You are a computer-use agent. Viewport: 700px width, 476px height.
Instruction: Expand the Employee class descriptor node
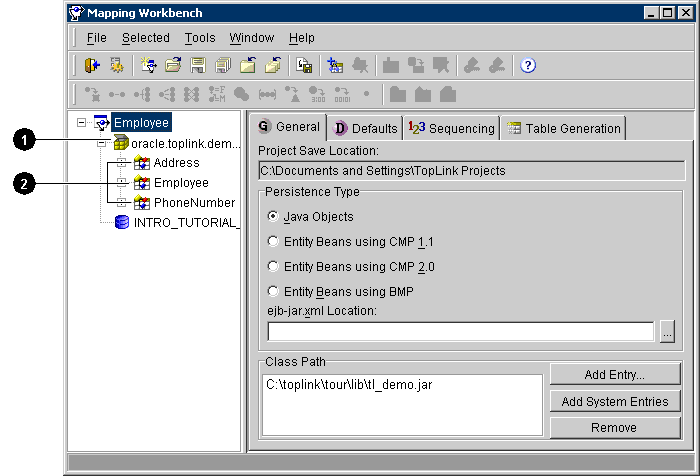click(x=121, y=183)
